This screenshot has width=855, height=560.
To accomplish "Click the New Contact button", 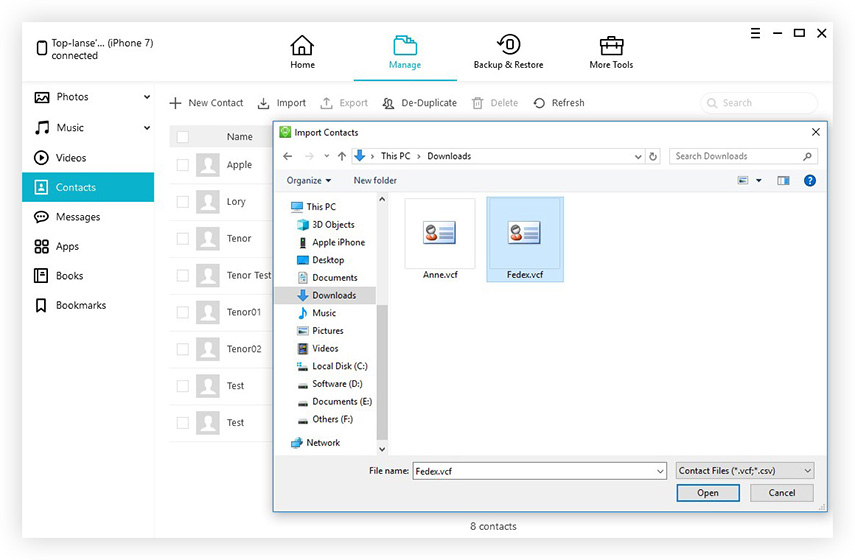I will pyautogui.click(x=206, y=103).
